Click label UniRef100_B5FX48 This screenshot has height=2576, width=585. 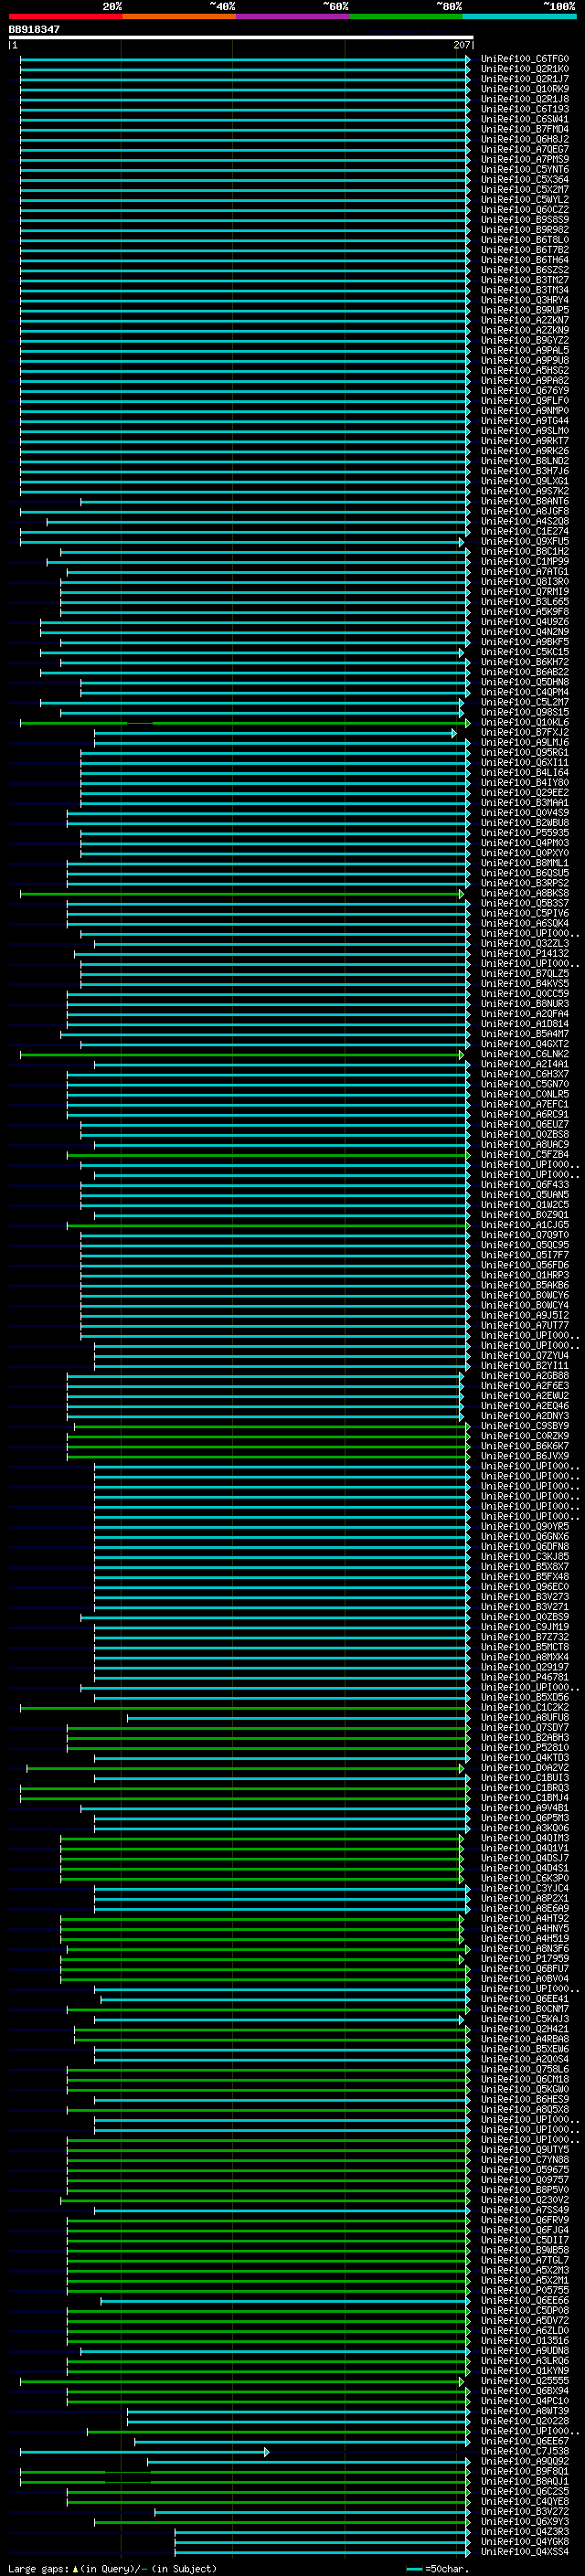pyautogui.click(x=524, y=1576)
